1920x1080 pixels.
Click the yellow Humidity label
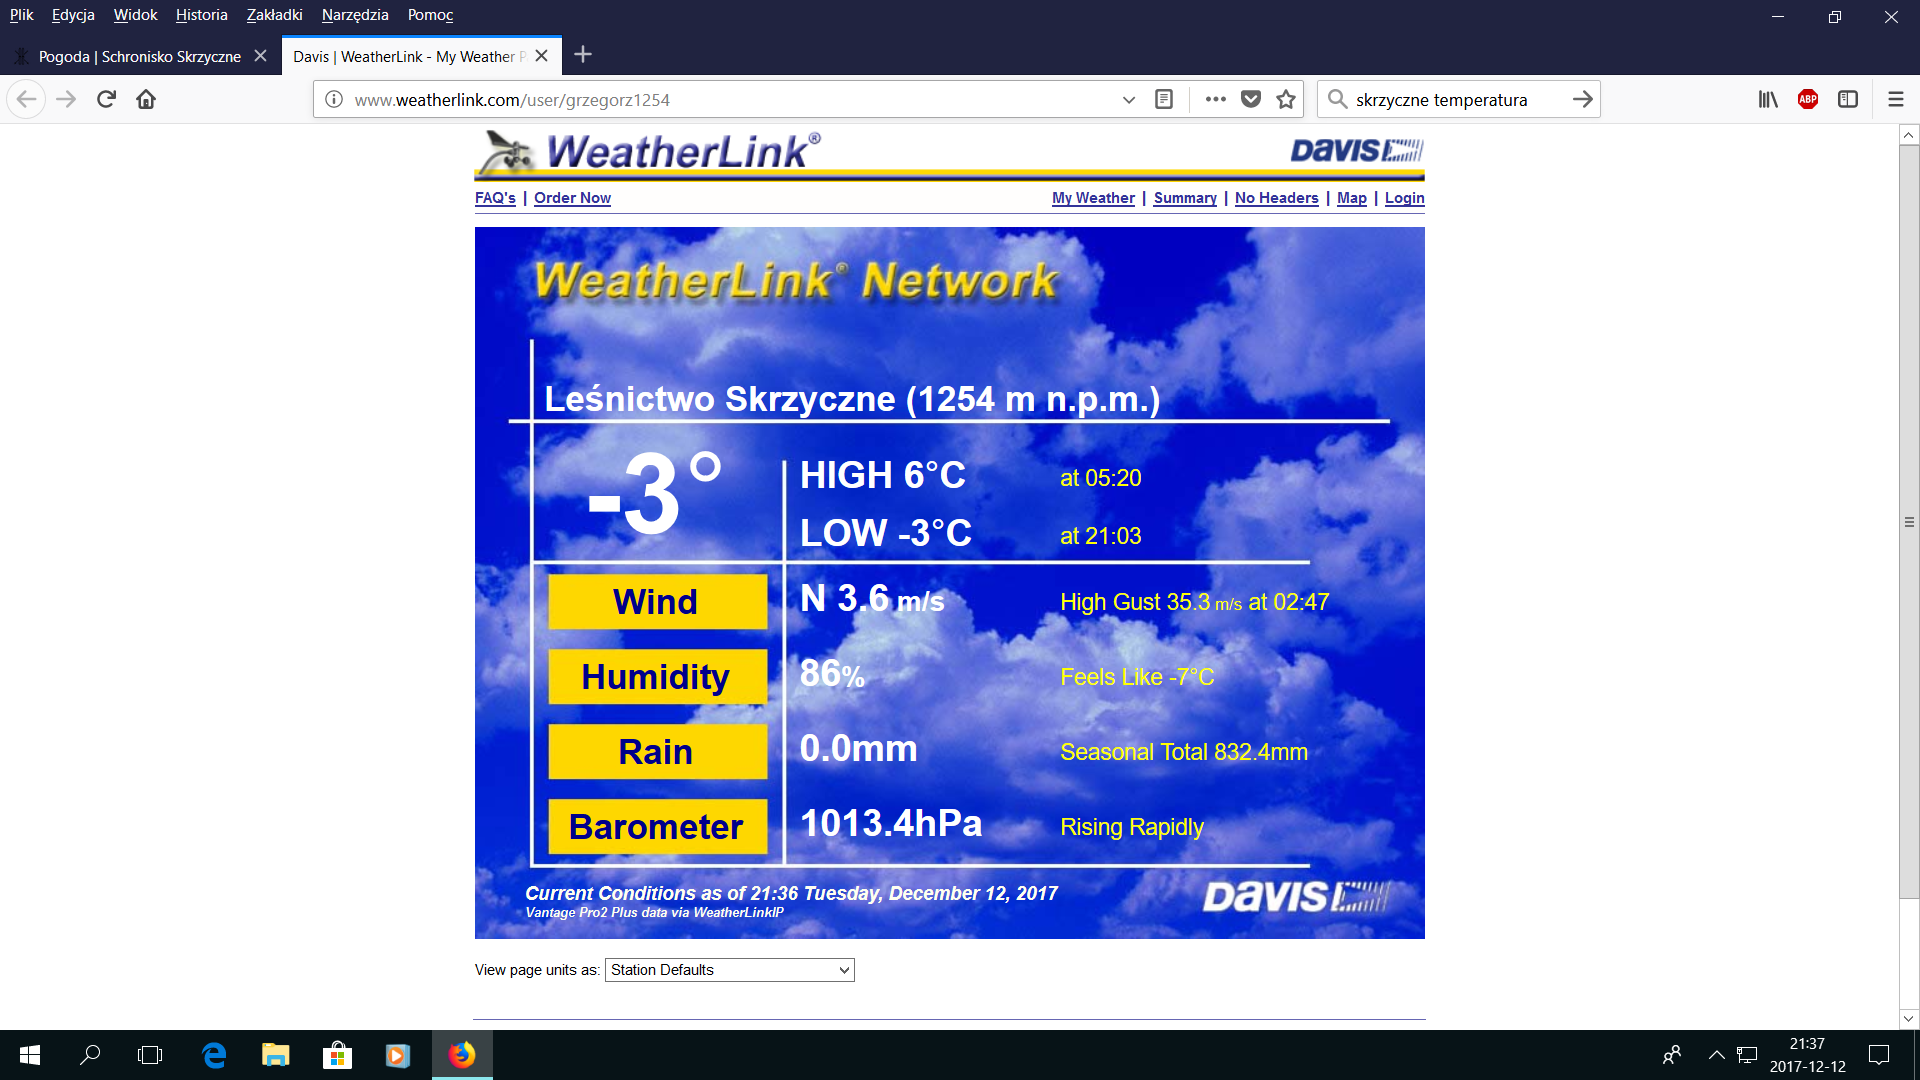657,677
